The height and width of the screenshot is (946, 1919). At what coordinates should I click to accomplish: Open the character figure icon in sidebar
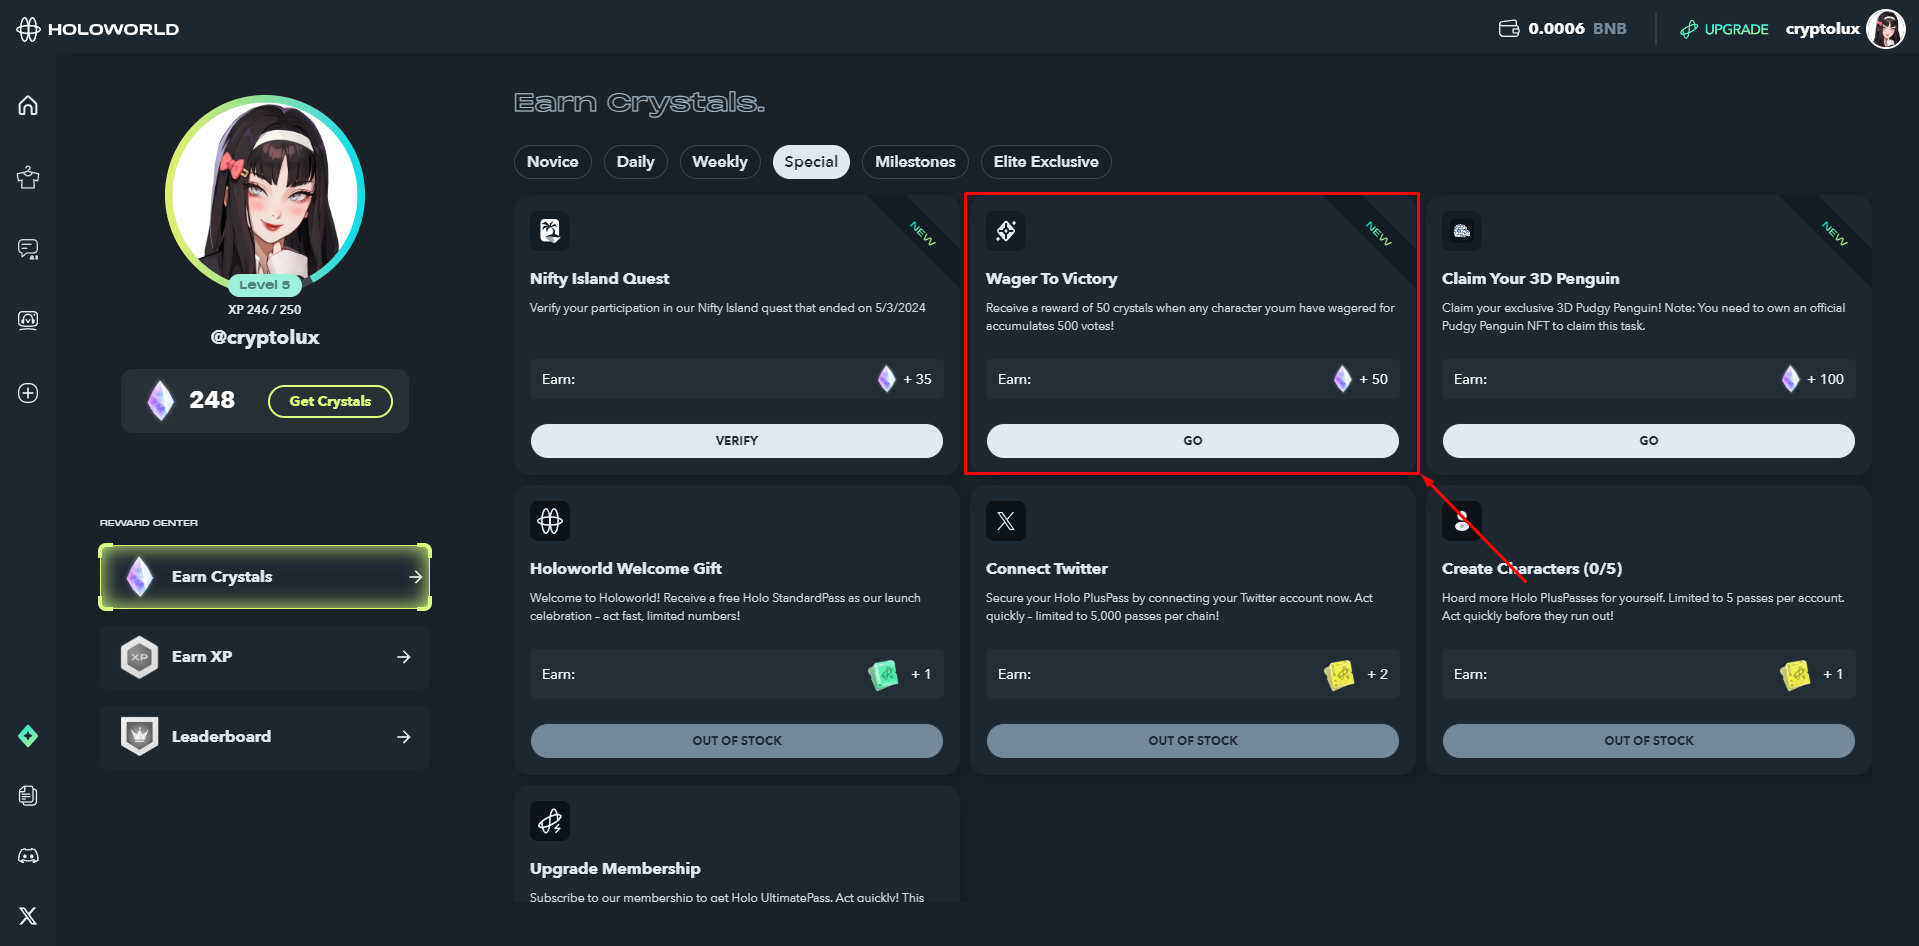click(x=28, y=177)
